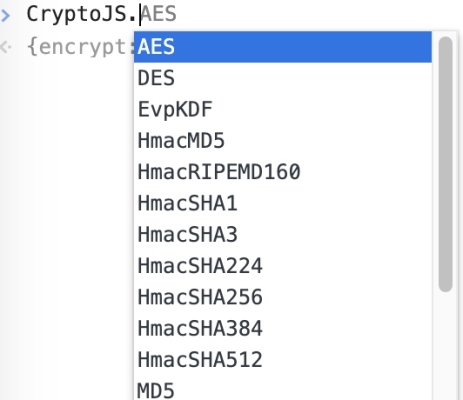Click the autocomplete scrollbar thumb
Image resolution: width=463 pixels, height=400 pixels.
(x=446, y=164)
